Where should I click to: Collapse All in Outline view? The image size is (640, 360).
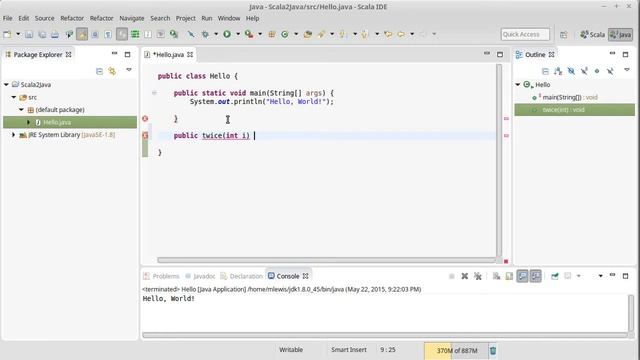coord(545,71)
